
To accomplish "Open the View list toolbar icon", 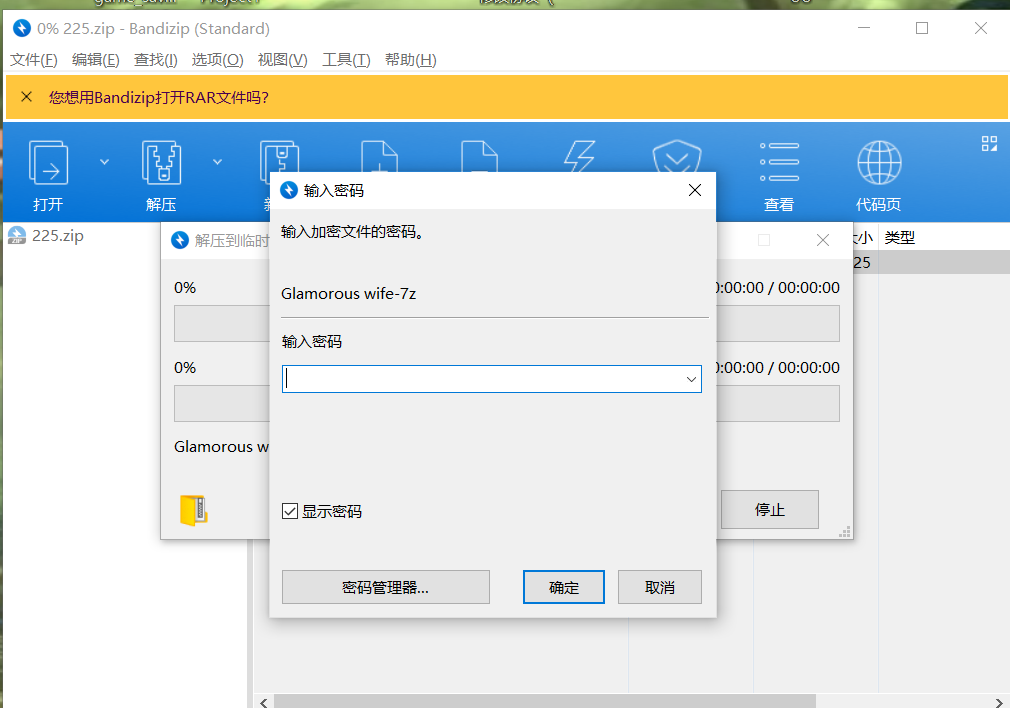I will (779, 162).
